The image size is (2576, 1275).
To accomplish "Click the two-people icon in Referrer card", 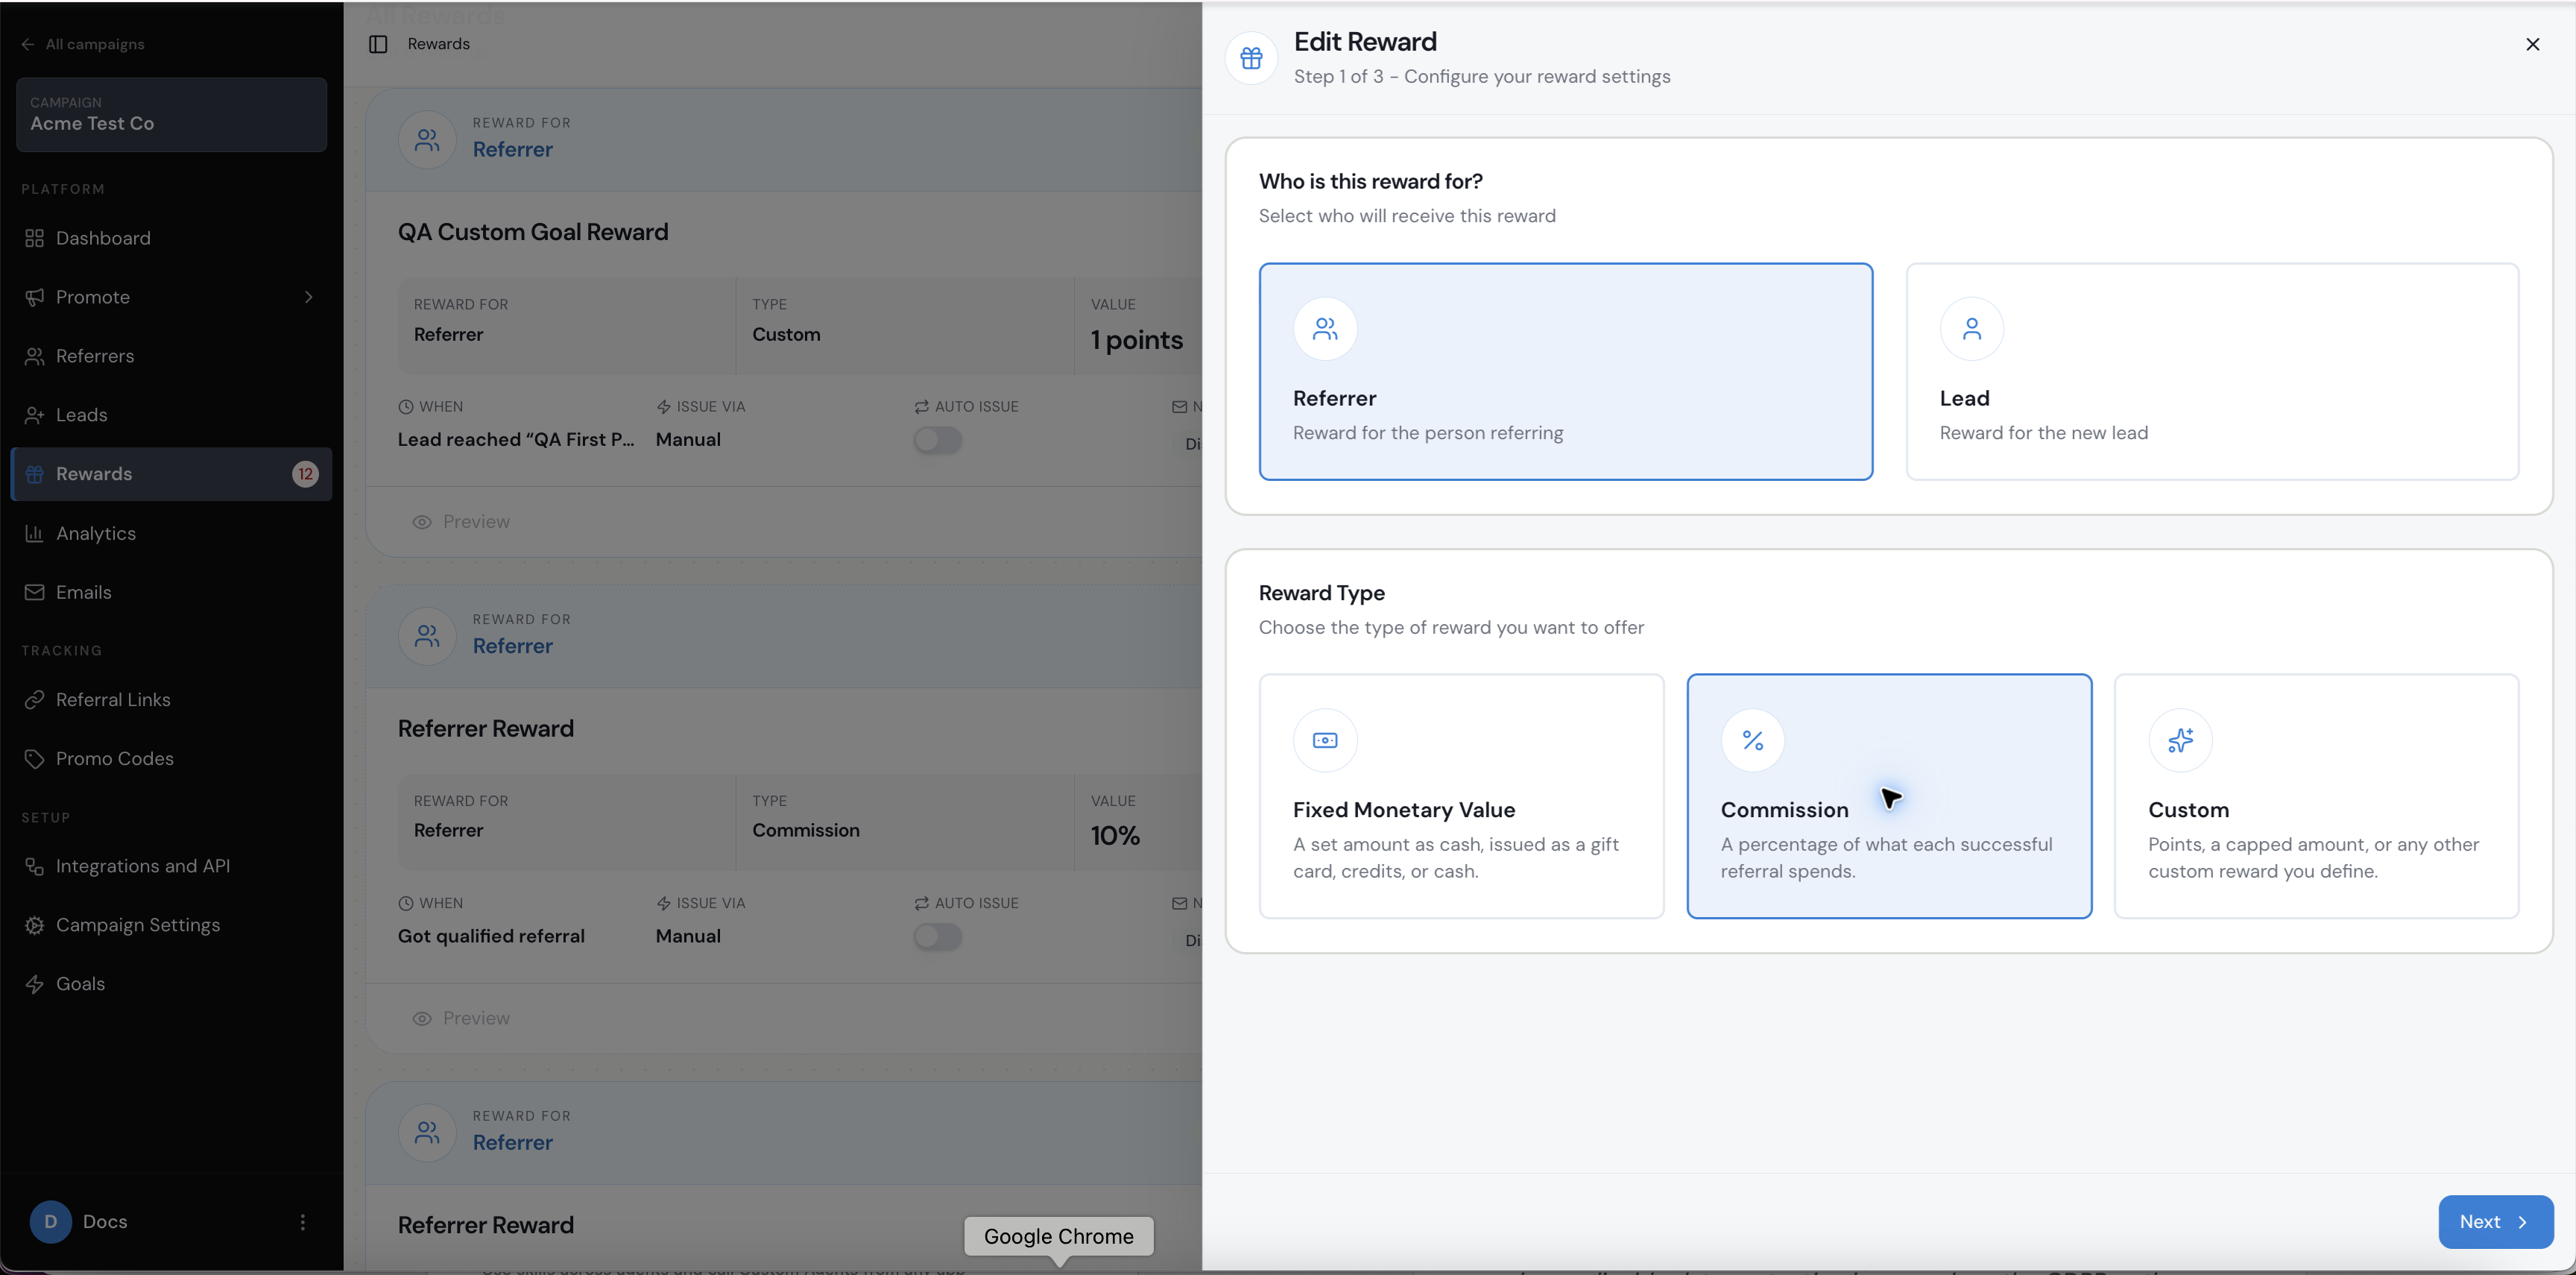I will pos(1325,329).
